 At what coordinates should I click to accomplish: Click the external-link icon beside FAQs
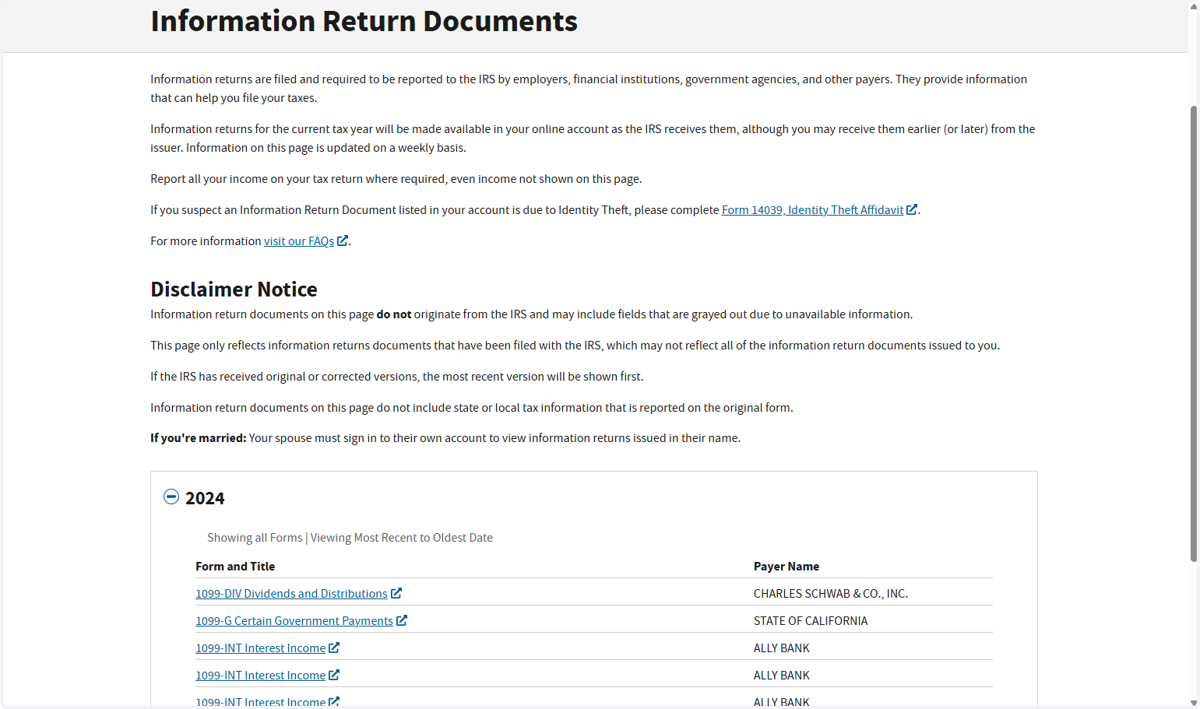[x=342, y=241]
